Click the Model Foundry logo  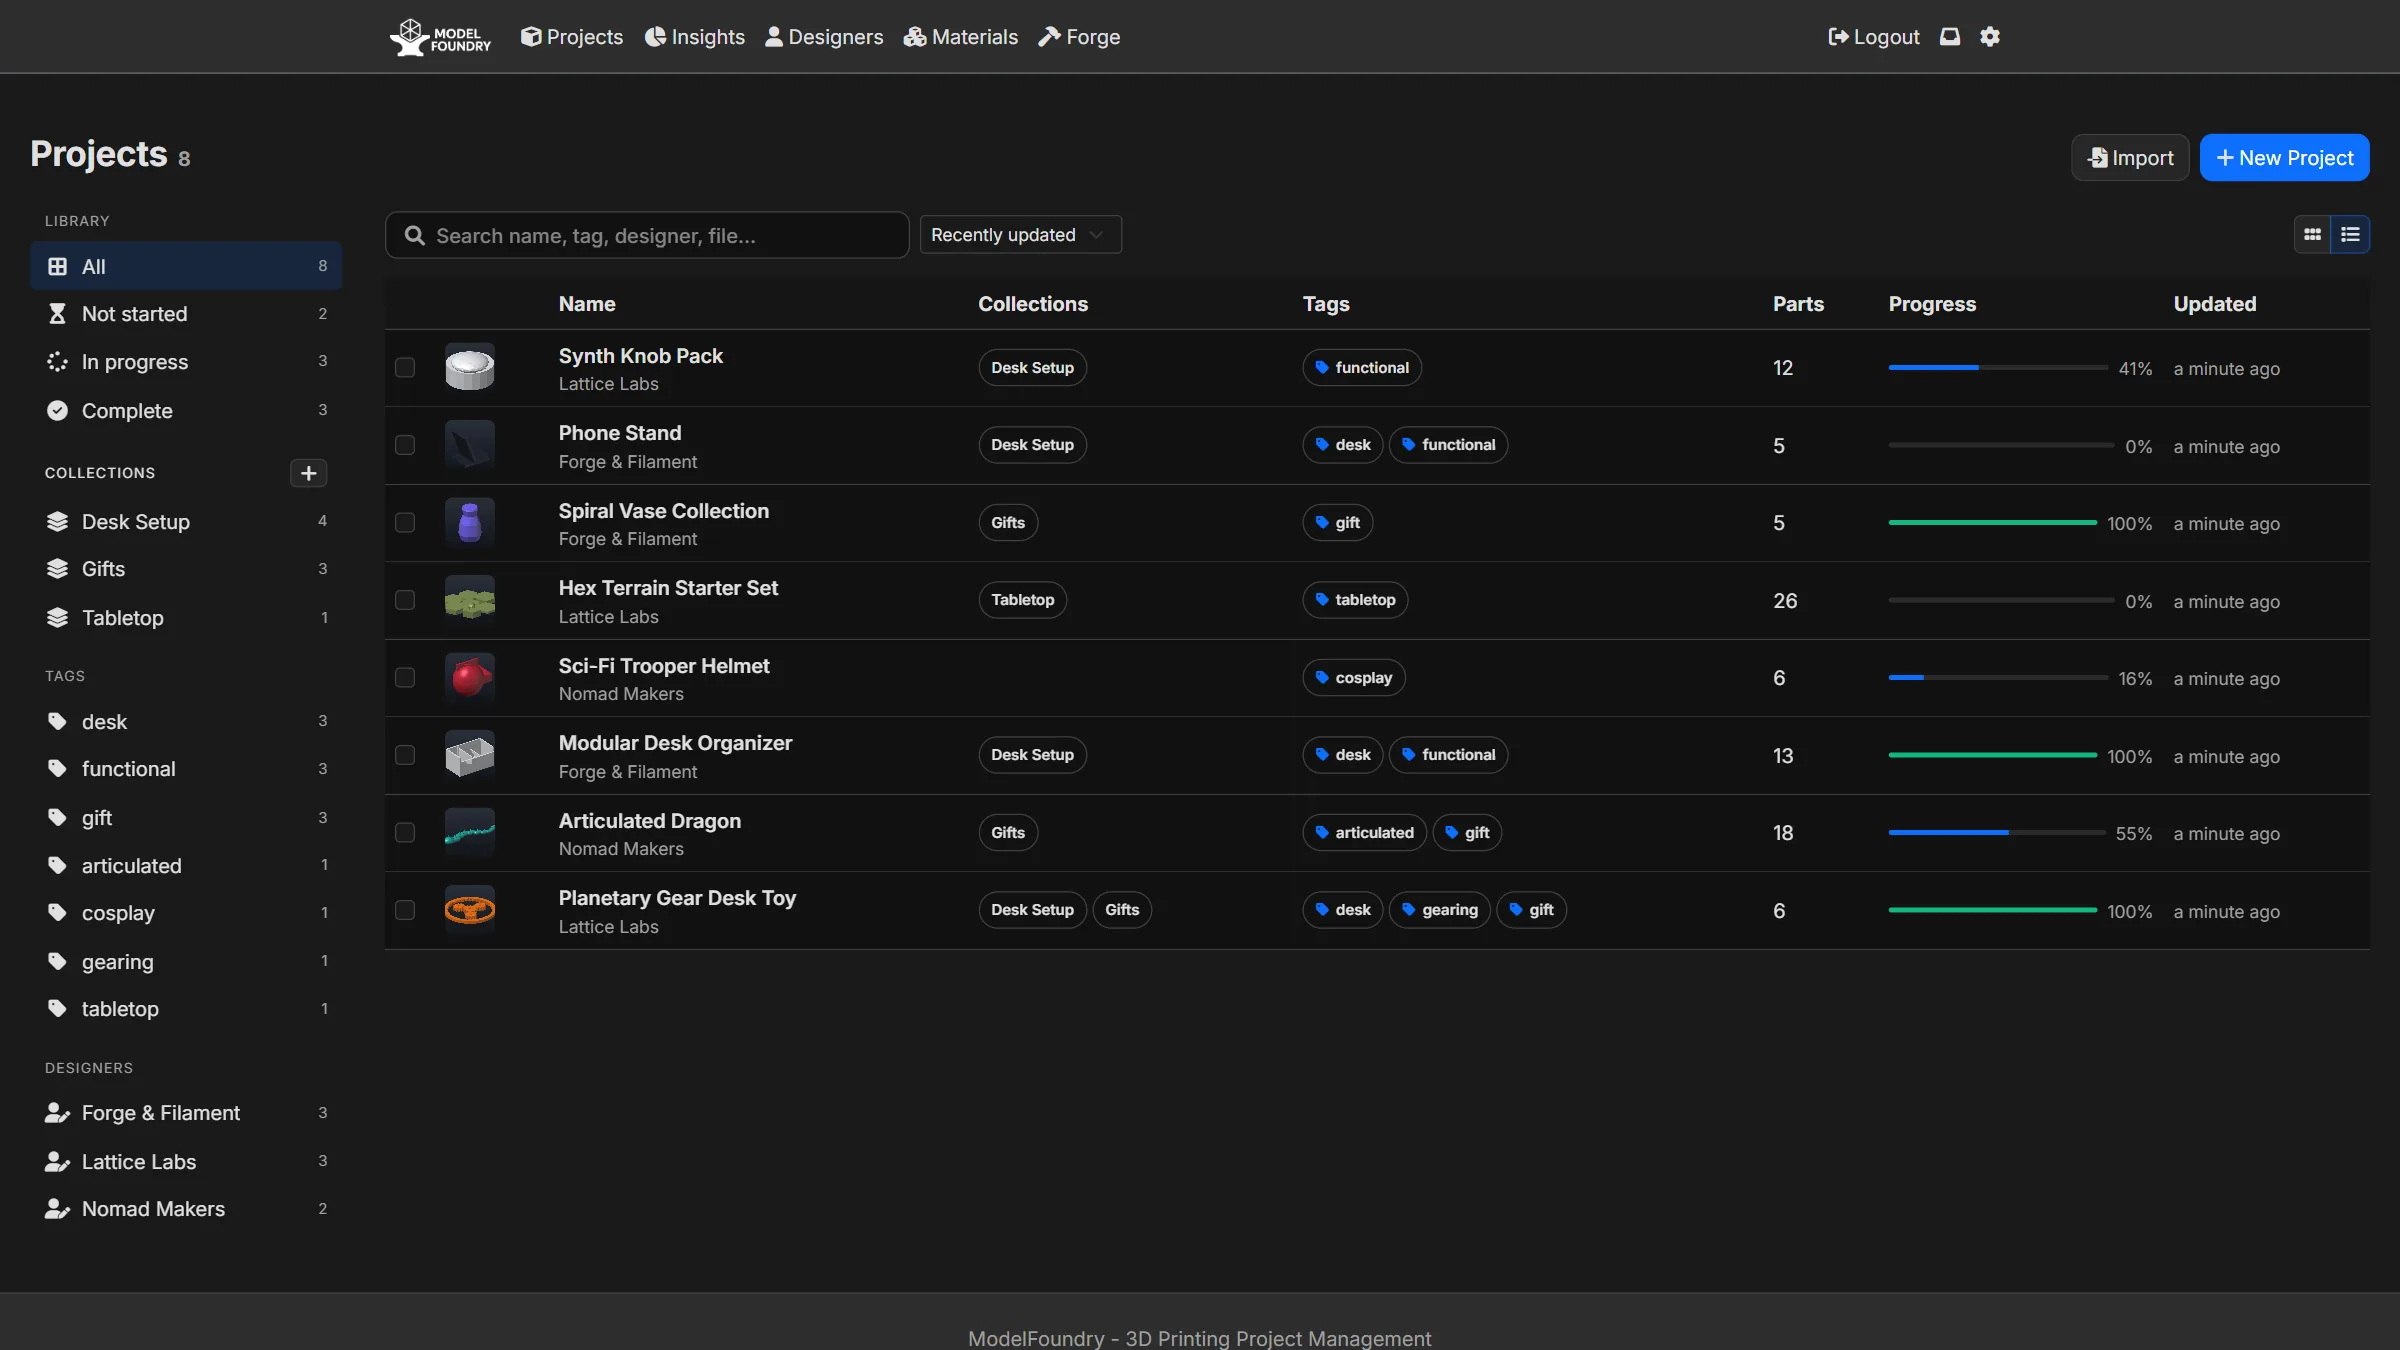click(x=440, y=37)
